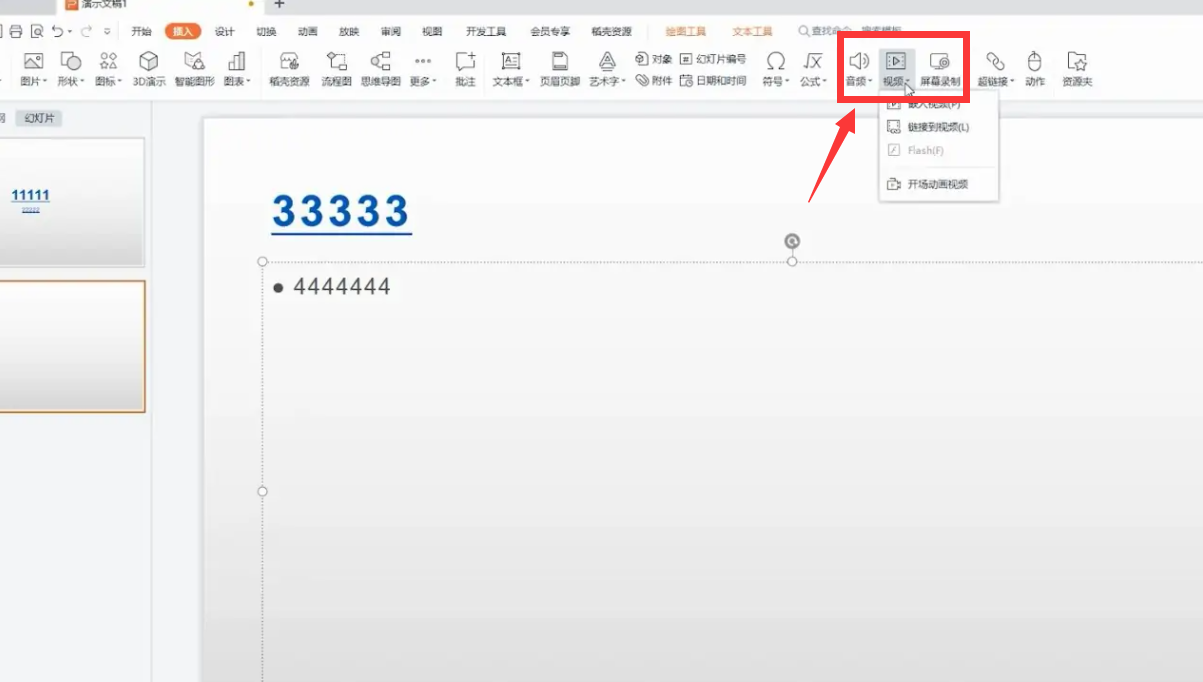Expand the 图表 dropdown arrow
1203x682 pixels.
pyautogui.click(x=249, y=82)
